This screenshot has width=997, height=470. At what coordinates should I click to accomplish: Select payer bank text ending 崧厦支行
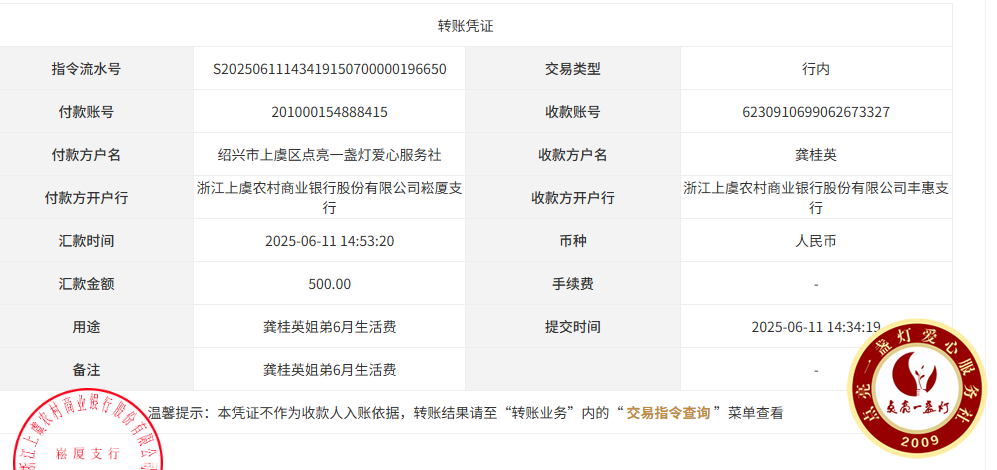(329, 198)
